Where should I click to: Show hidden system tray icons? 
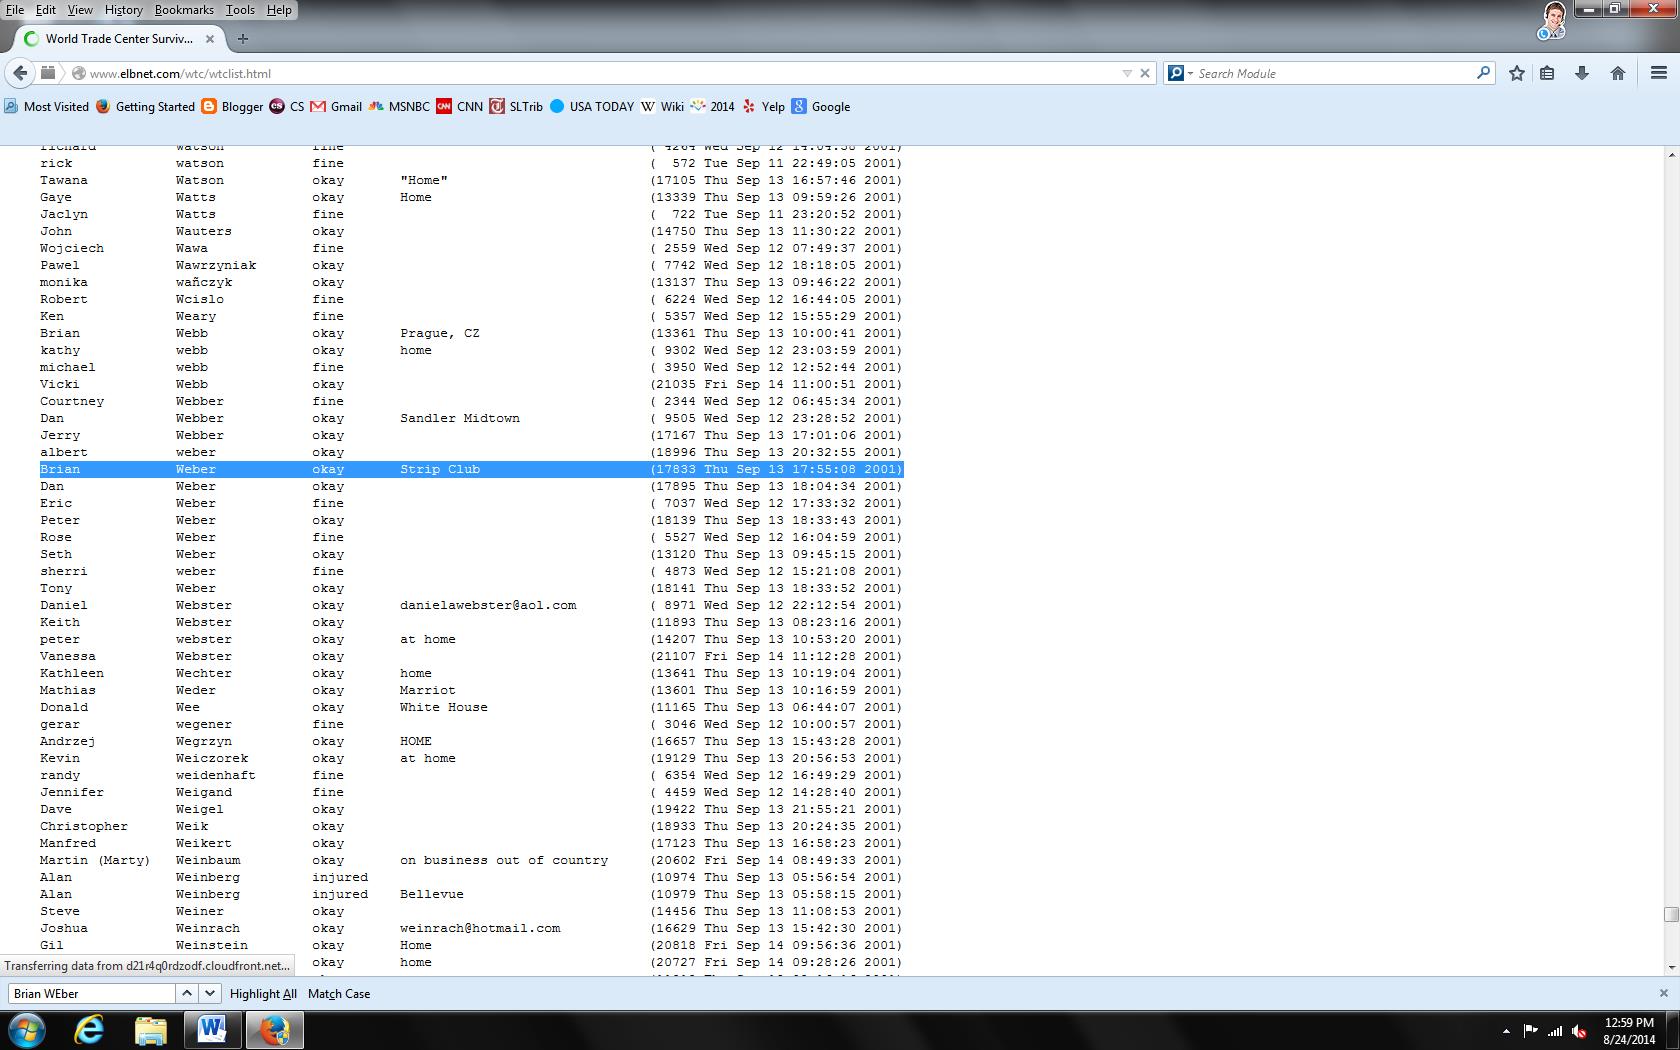pos(1507,1029)
